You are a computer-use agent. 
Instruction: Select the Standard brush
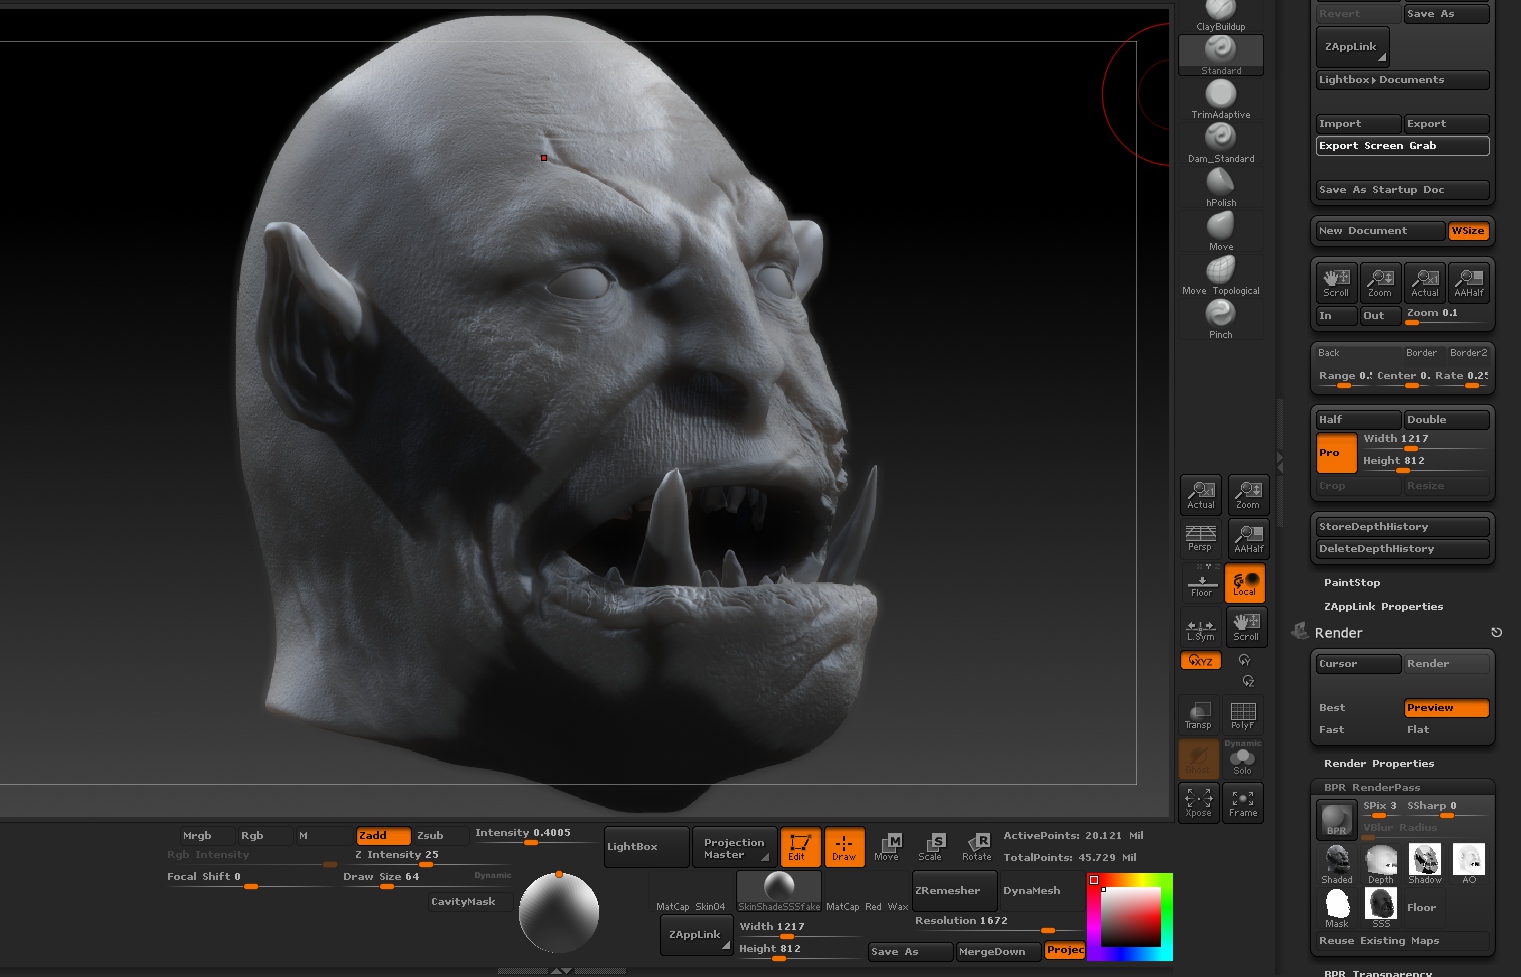coord(1221,55)
